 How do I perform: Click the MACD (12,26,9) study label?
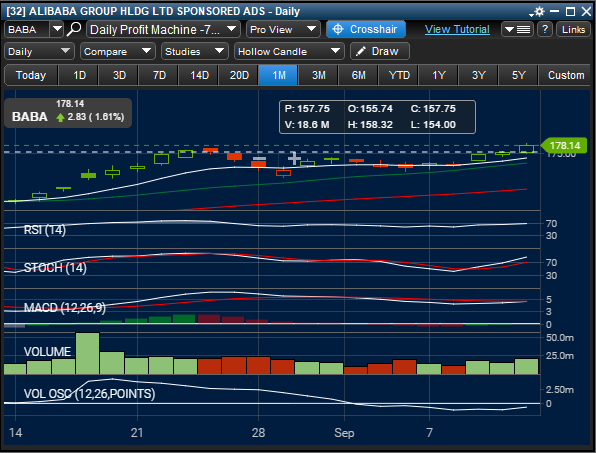(x=65, y=307)
